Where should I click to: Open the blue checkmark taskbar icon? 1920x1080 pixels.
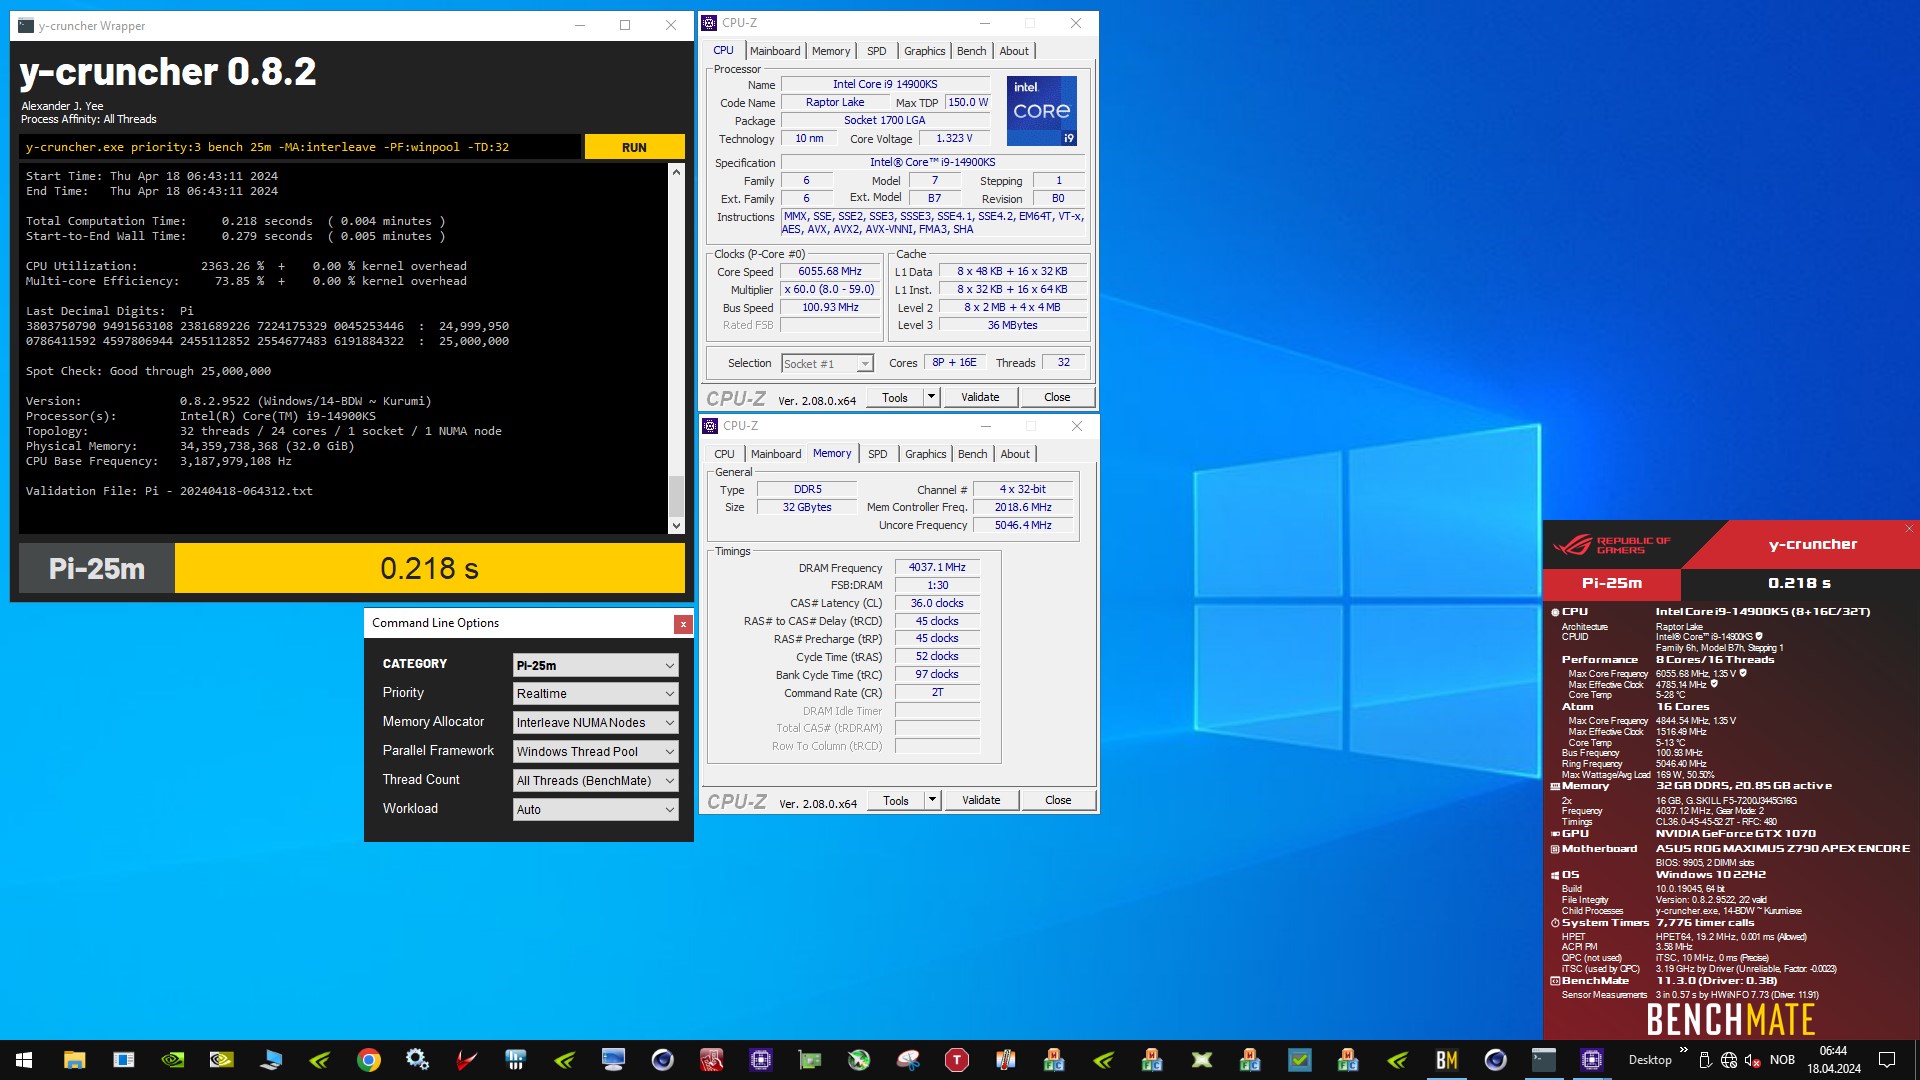(x=1300, y=1060)
